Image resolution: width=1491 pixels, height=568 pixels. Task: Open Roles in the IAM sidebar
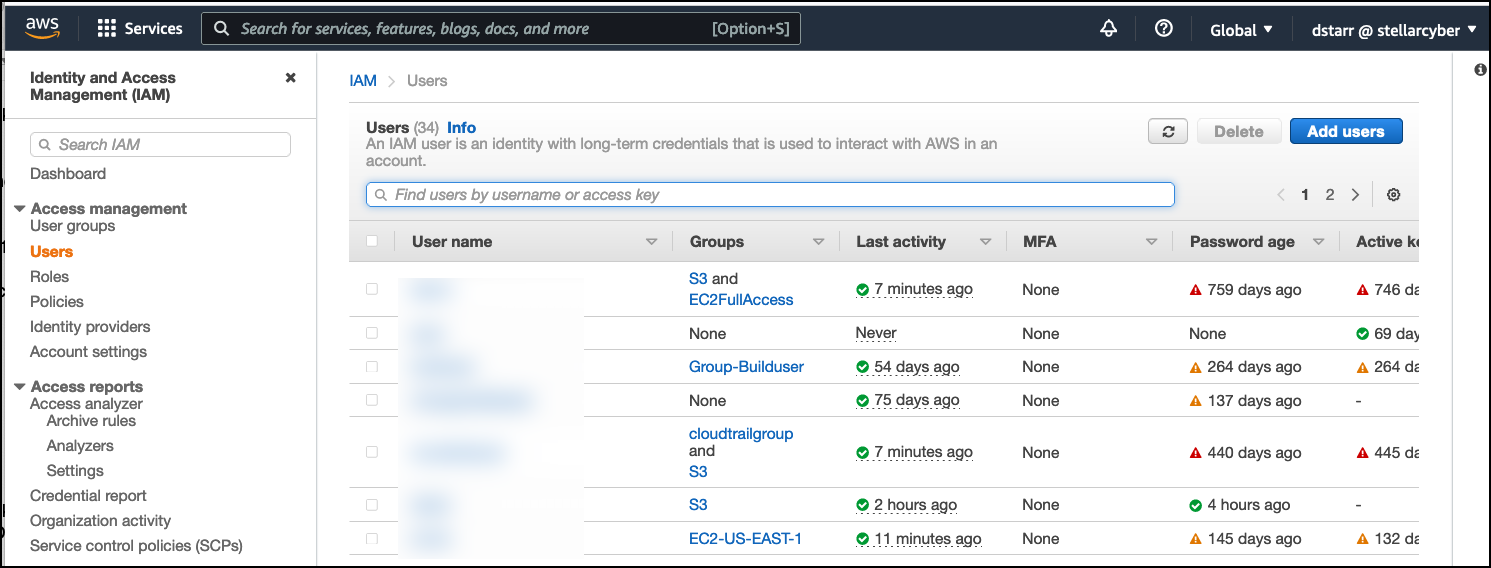pyautogui.click(x=49, y=277)
